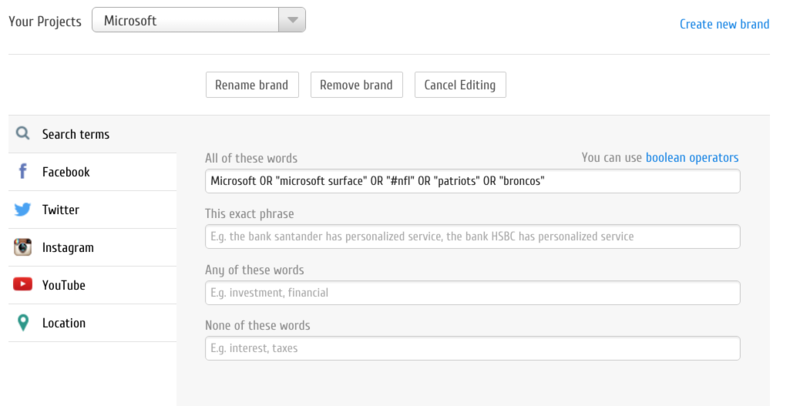Click the red YouTube play icon
The height and width of the screenshot is (406, 800).
coord(22,285)
